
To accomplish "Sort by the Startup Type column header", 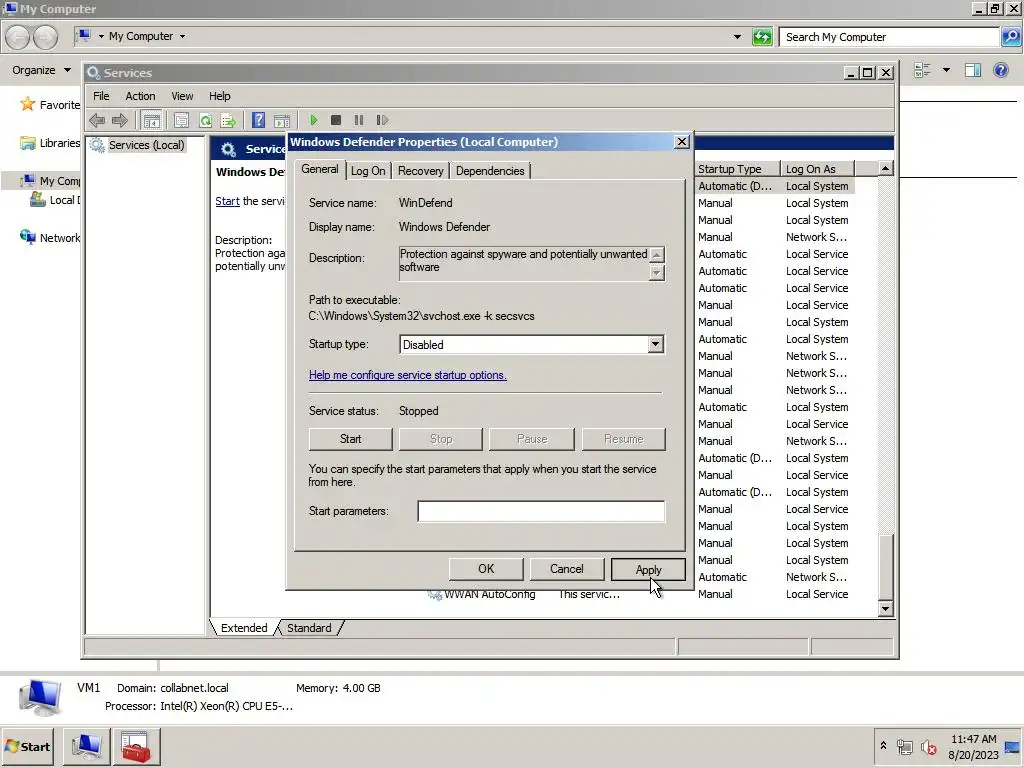I will click(x=737, y=168).
